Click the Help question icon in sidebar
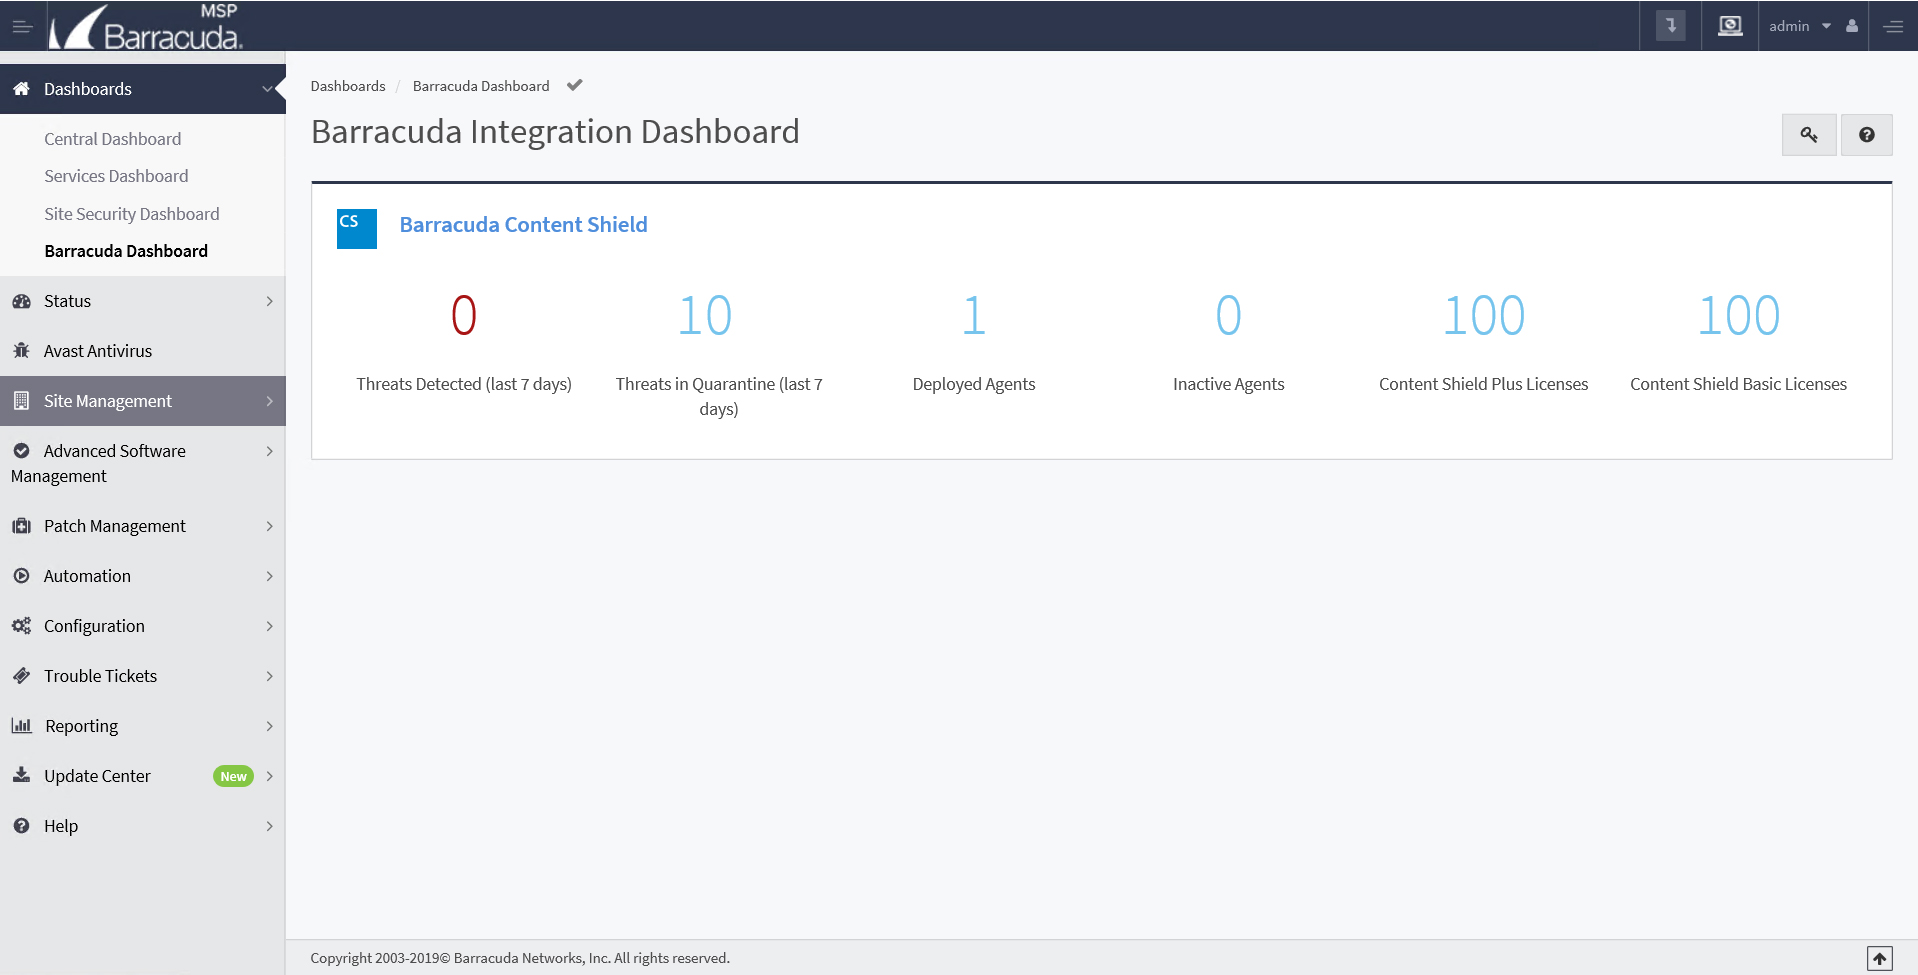 [x=21, y=826]
